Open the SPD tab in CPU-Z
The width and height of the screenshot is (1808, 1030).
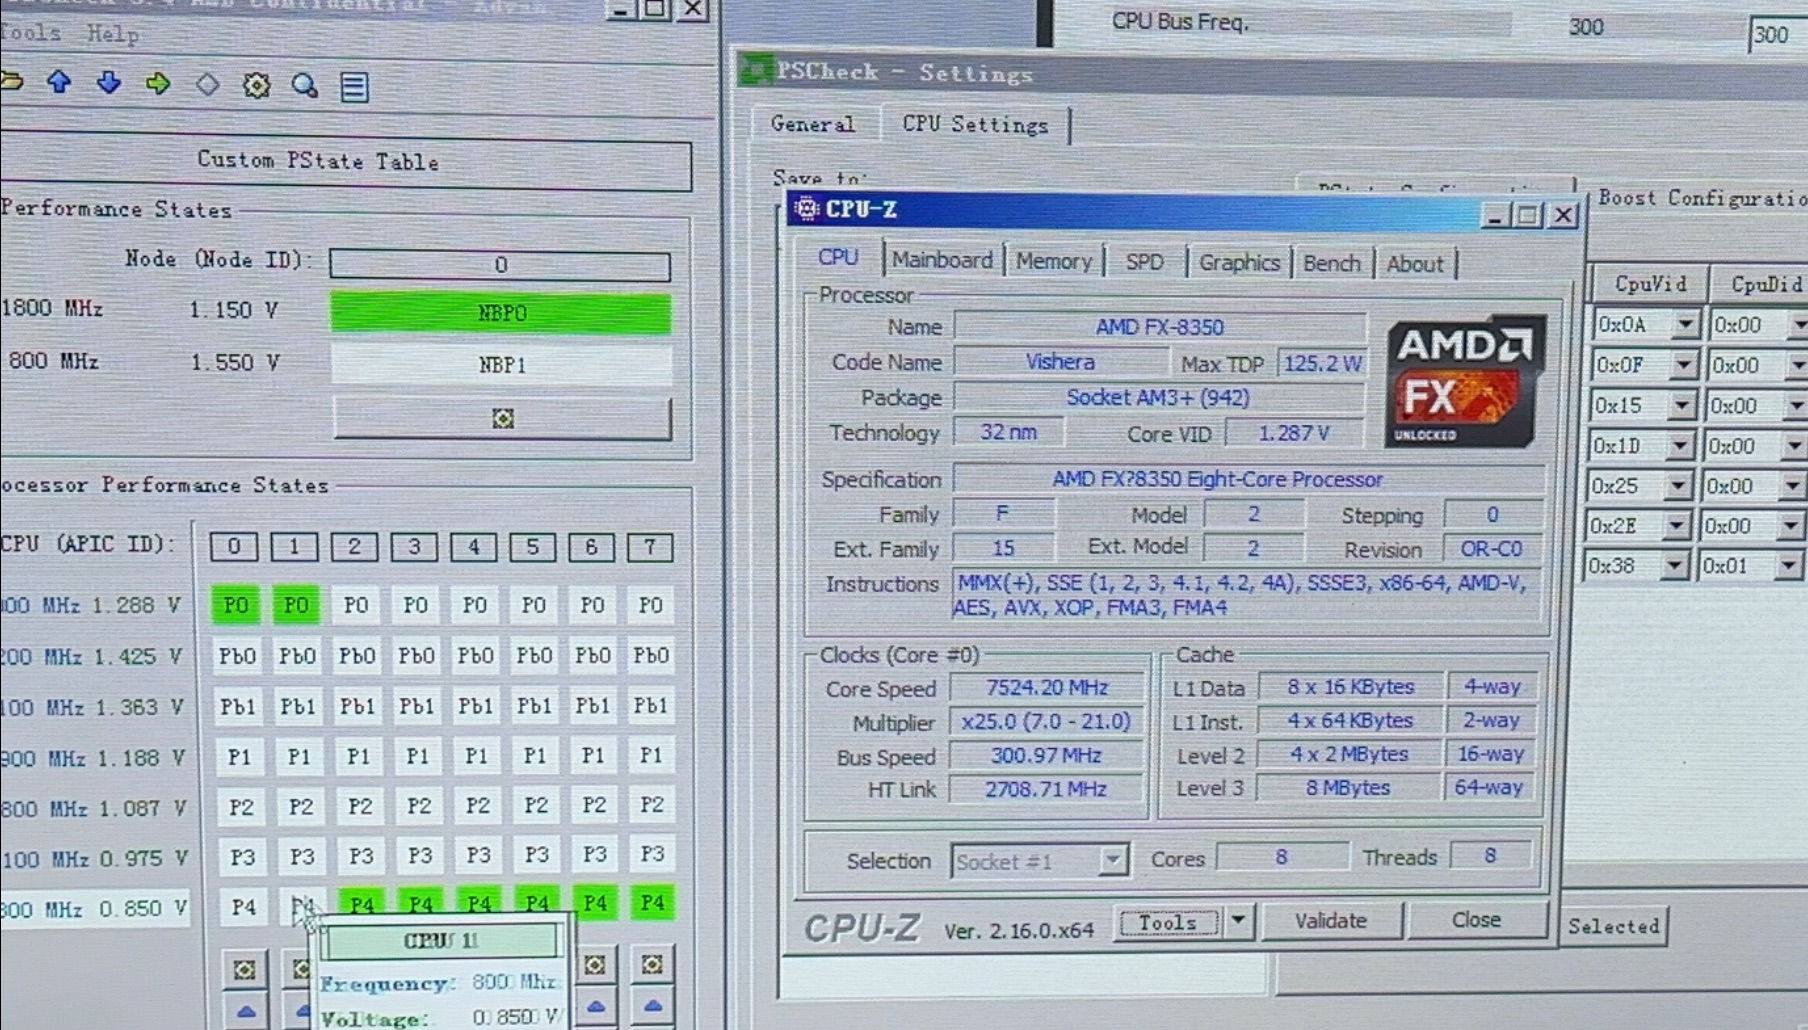coord(1144,262)
